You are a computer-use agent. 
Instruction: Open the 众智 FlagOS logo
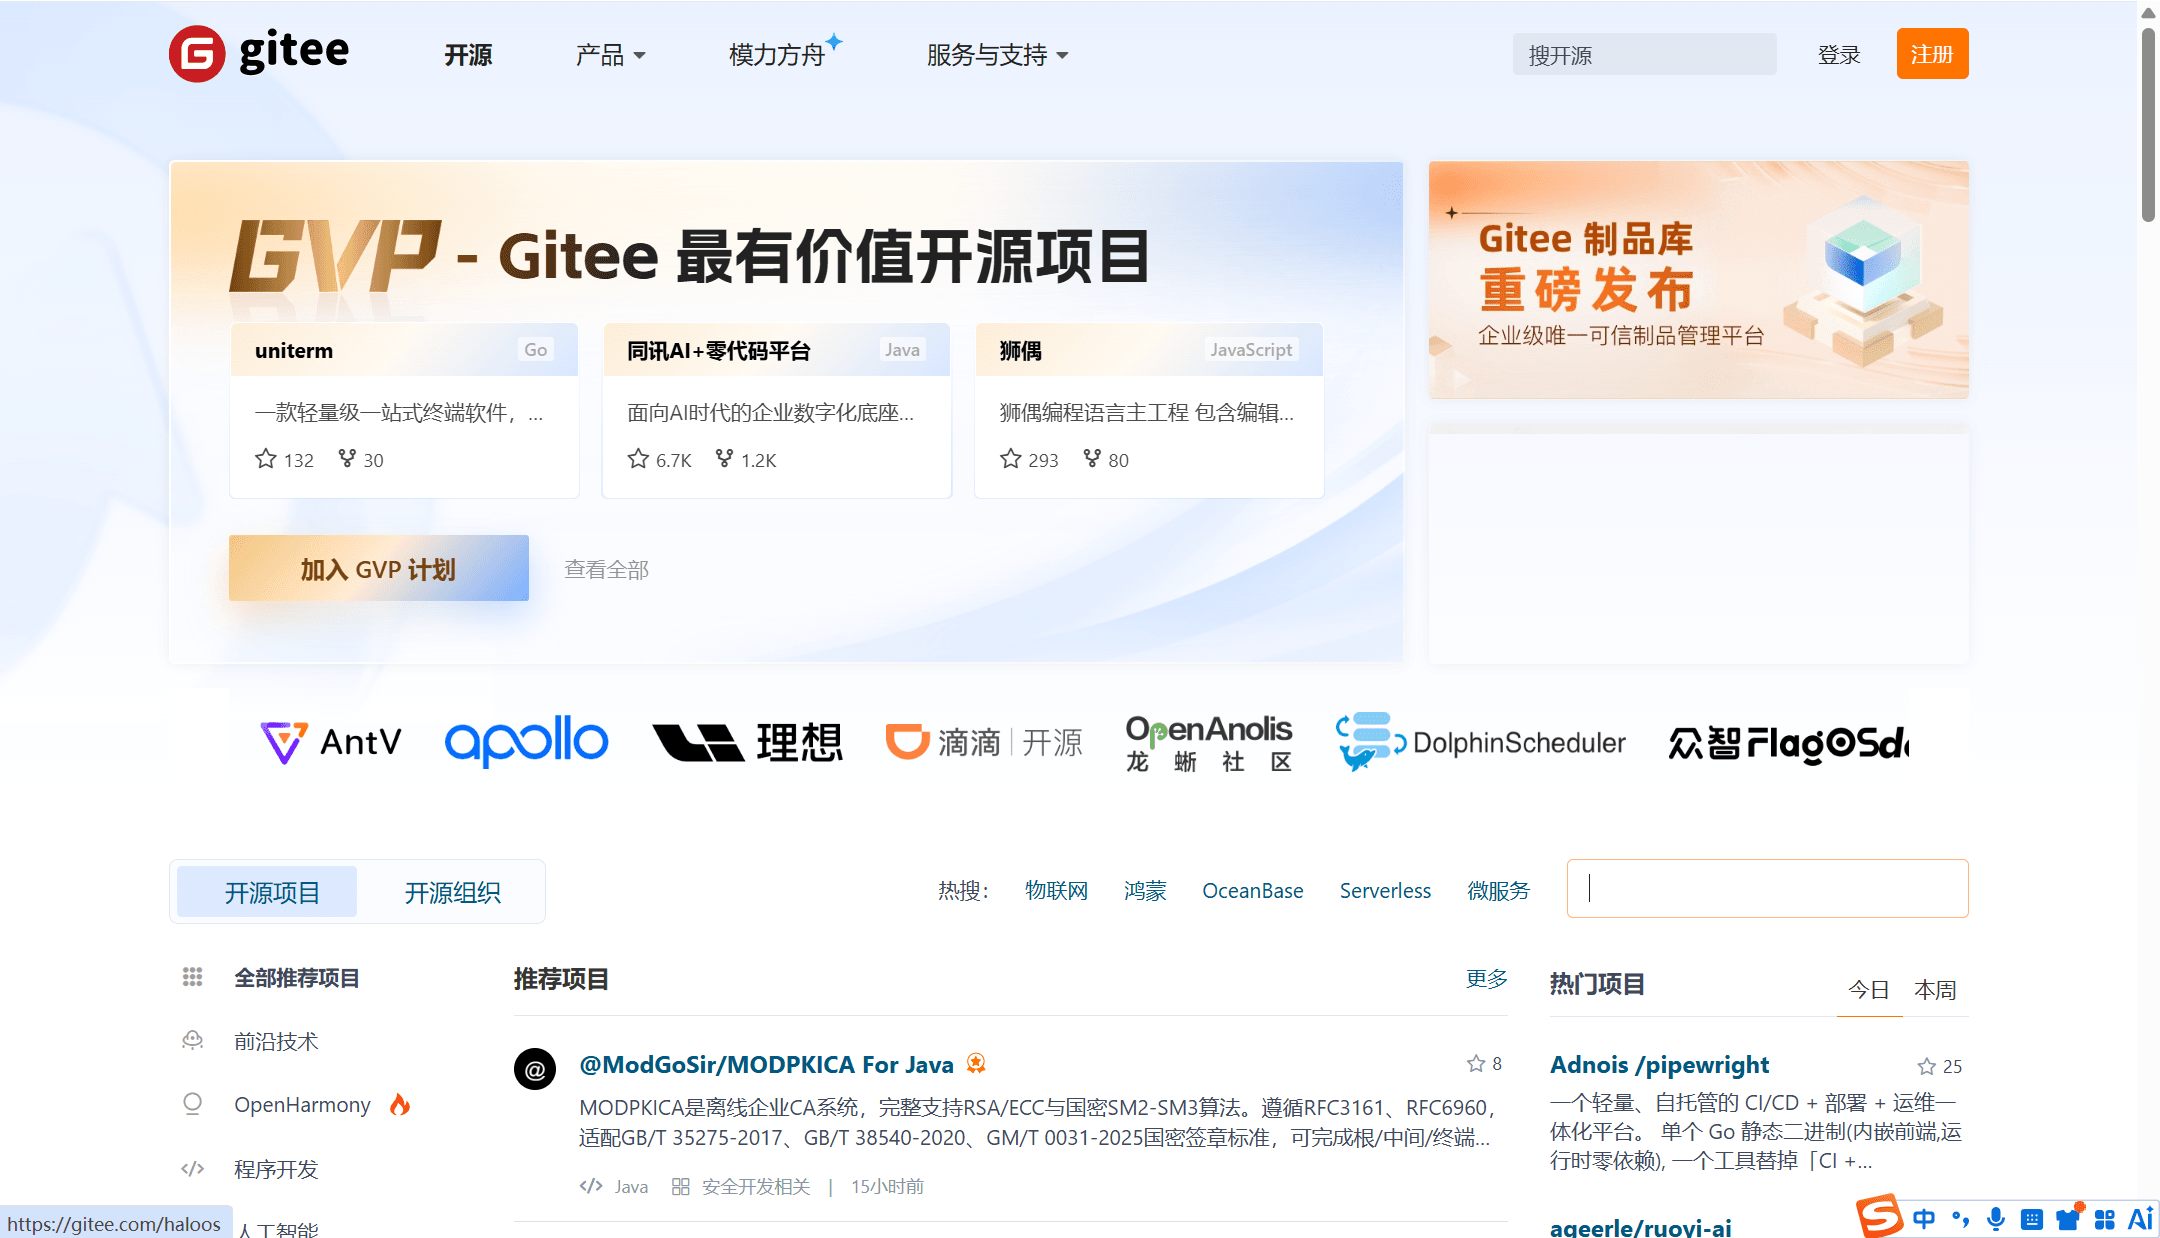coord(1788,744)
